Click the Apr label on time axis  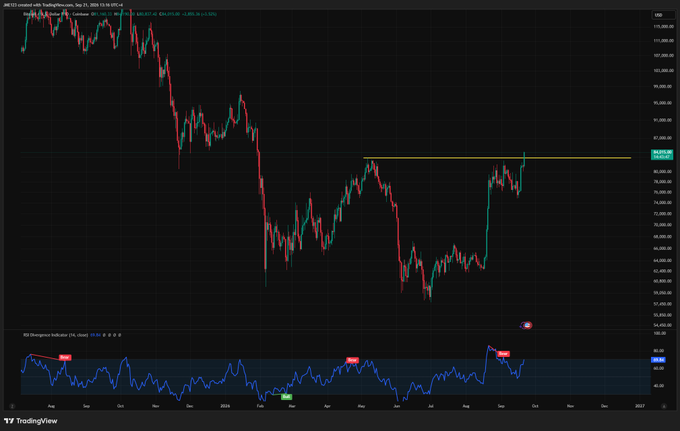327,406
